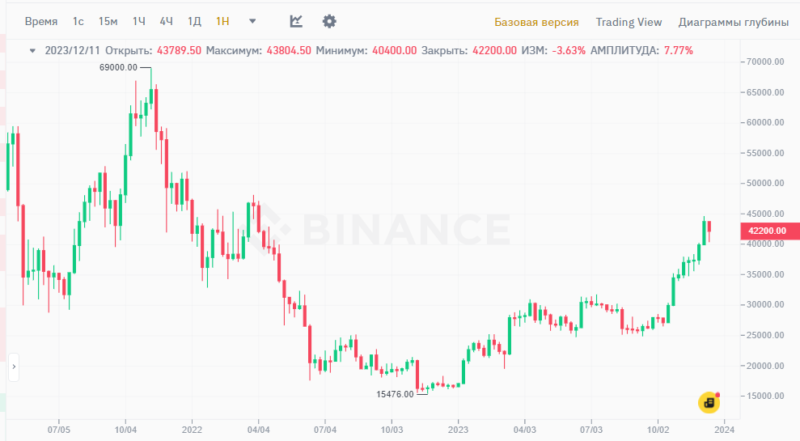Select the 1Ч interval

click(139, 21)
